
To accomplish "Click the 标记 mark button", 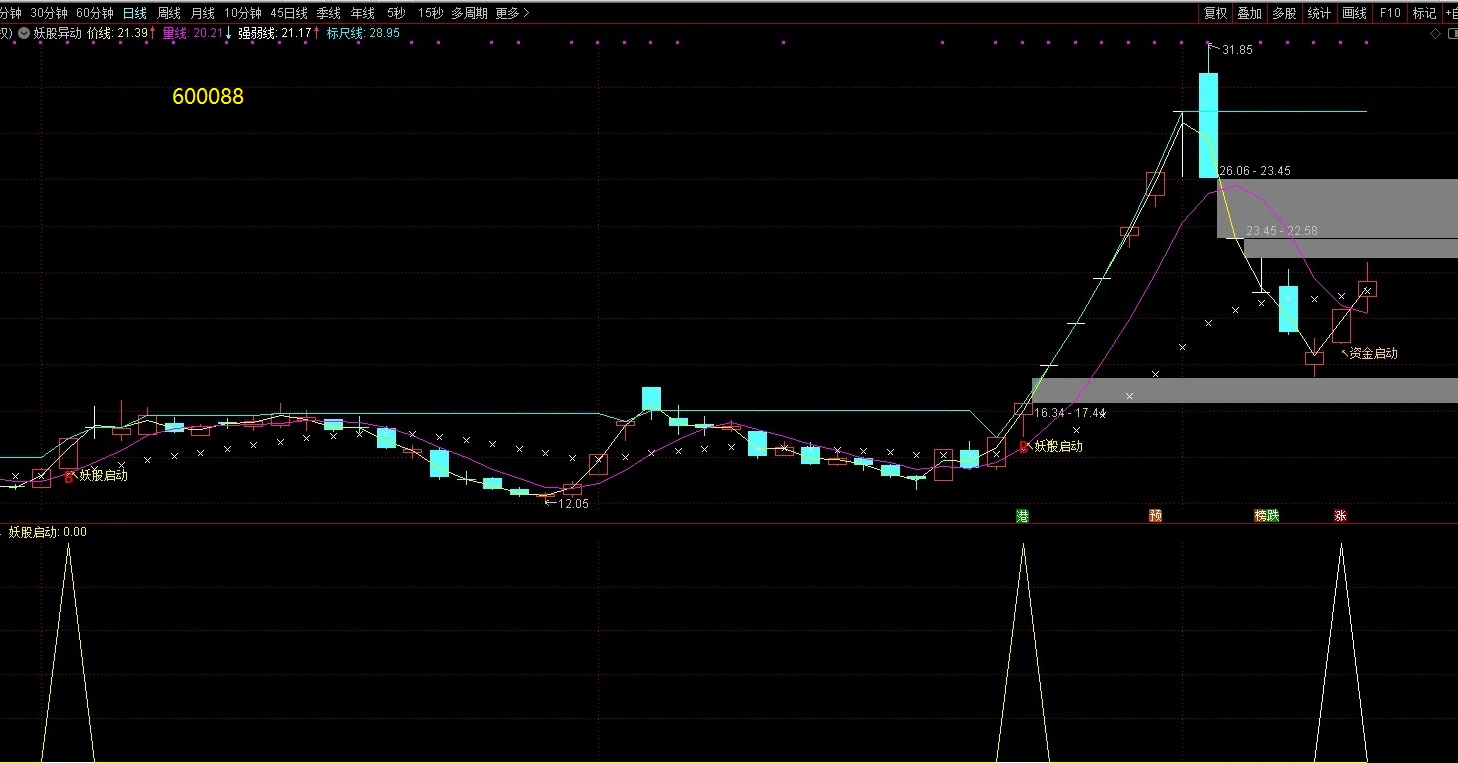I will click(x=1424, y=13).
